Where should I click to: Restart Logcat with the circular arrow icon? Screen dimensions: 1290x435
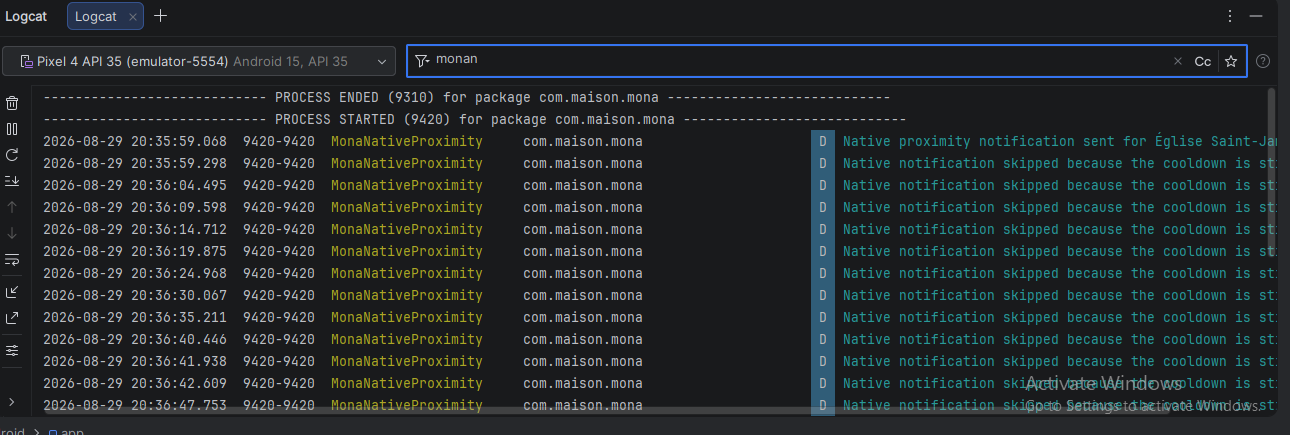12,155
